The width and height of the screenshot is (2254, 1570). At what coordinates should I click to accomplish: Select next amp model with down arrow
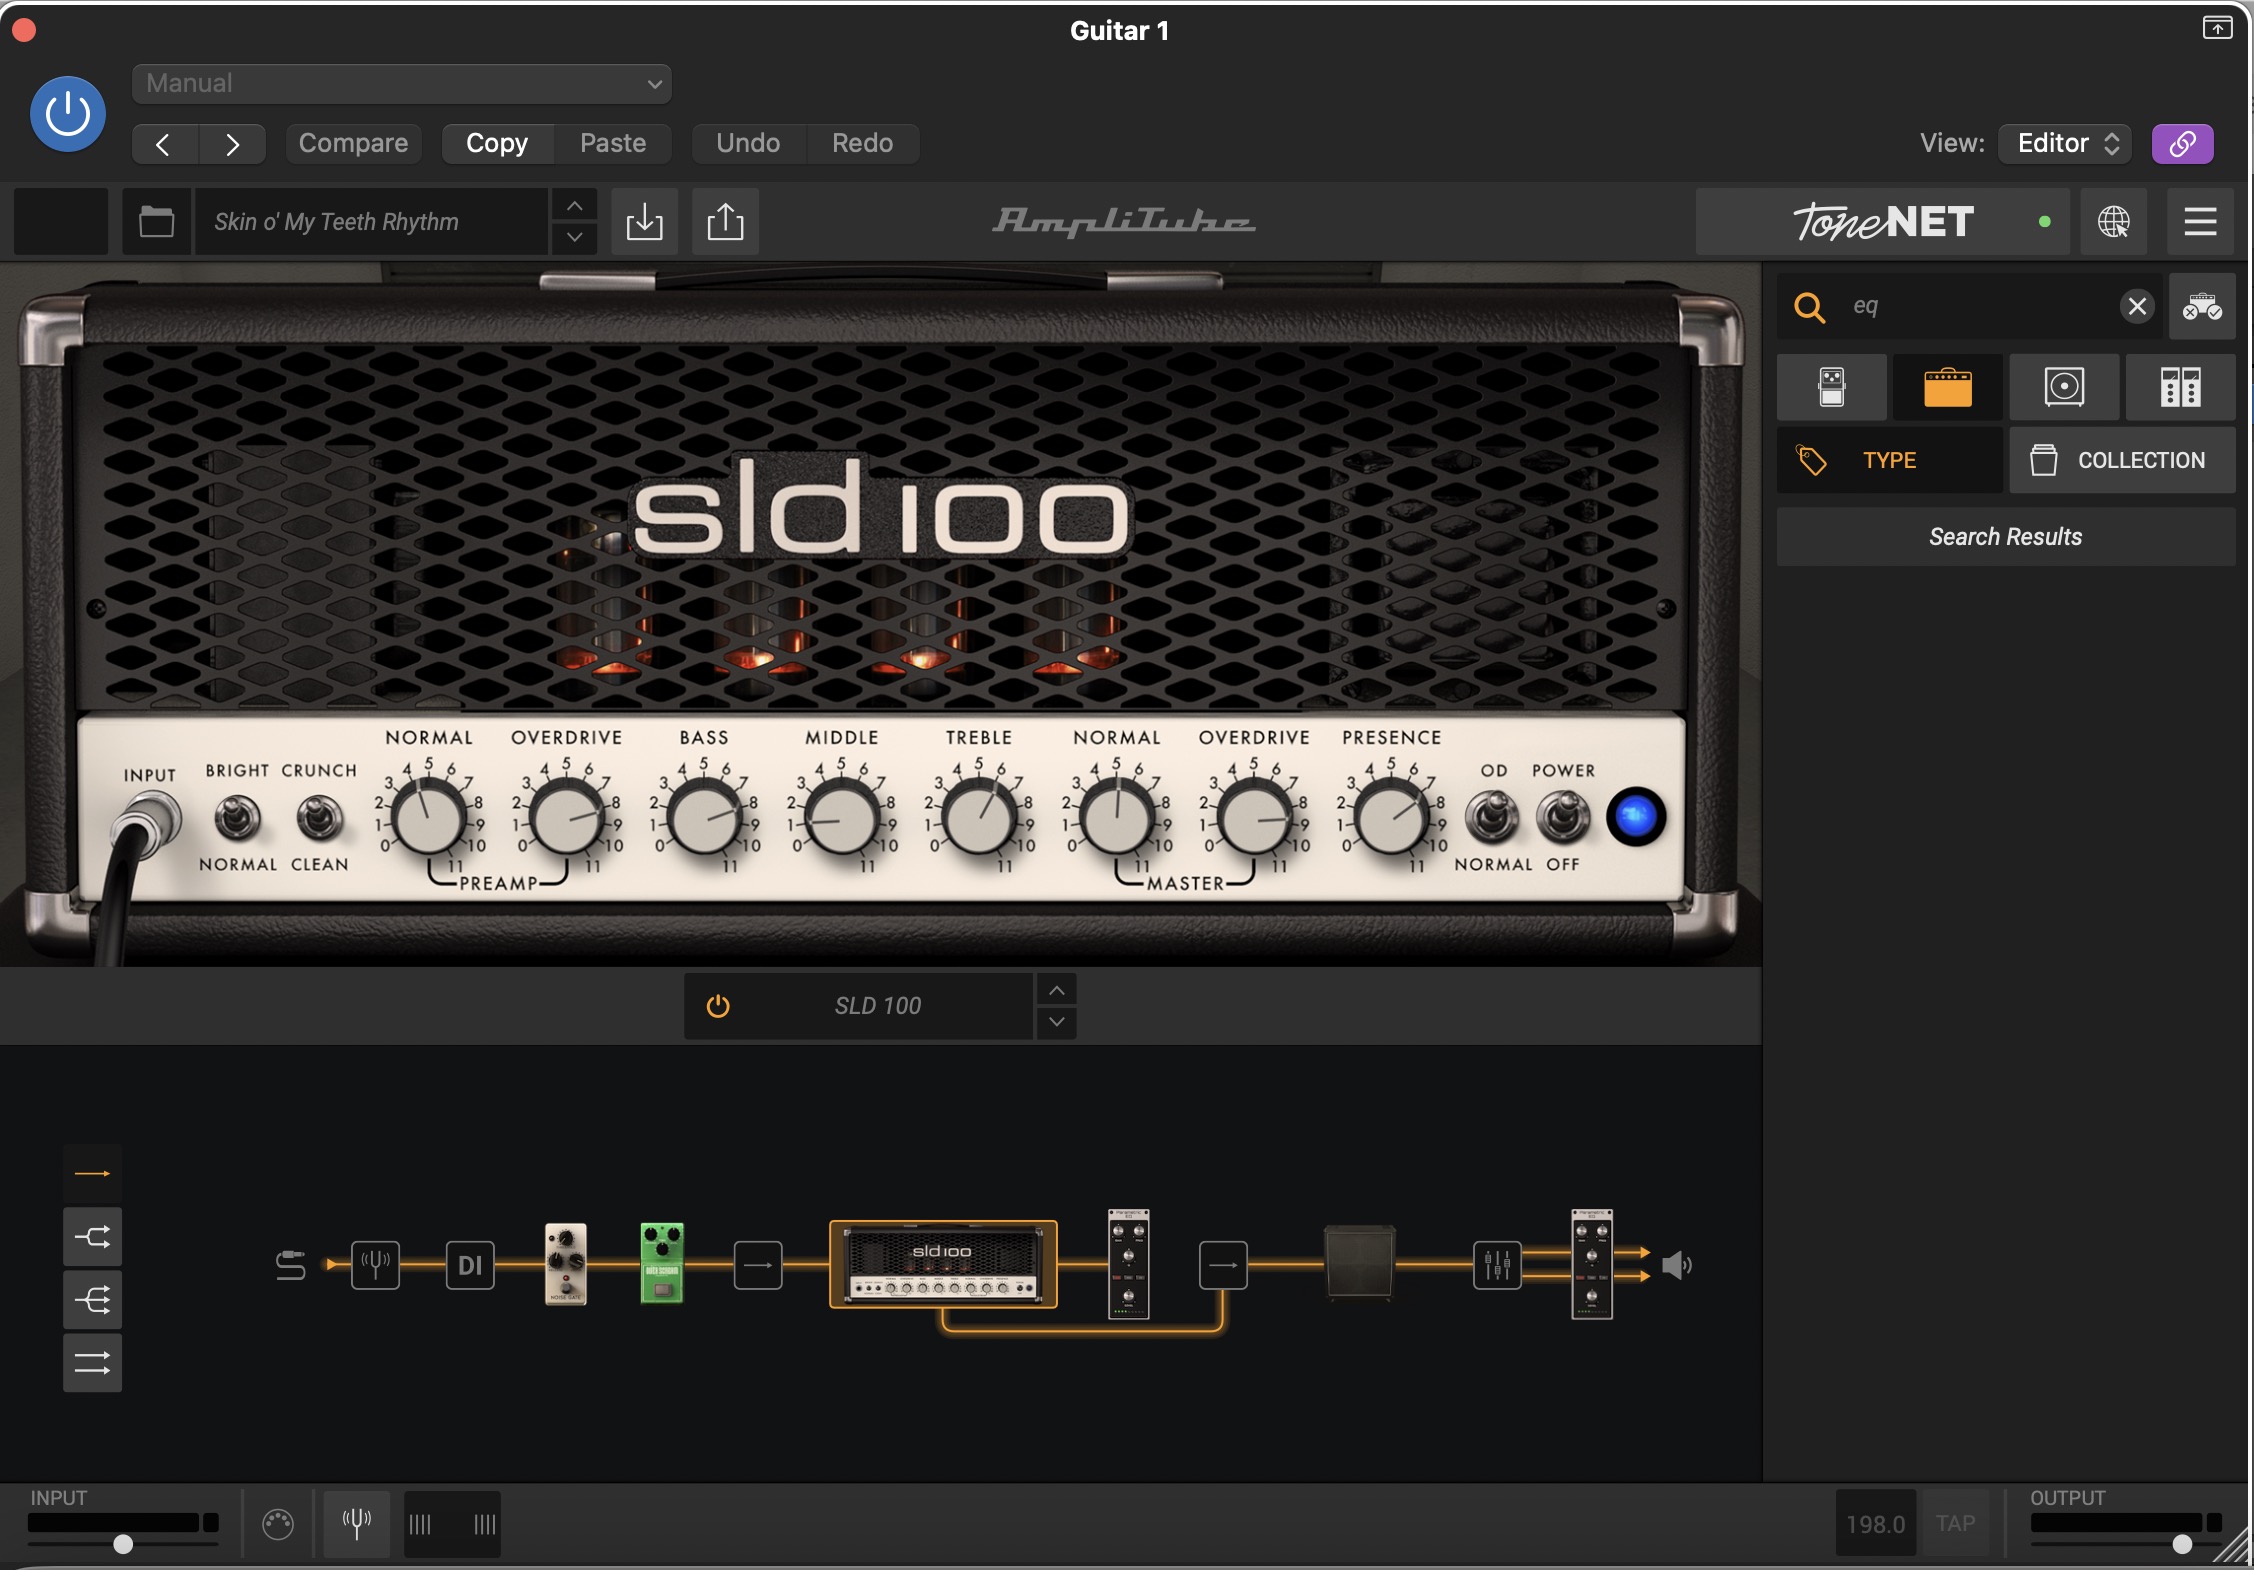(x=1056, y=1022)
